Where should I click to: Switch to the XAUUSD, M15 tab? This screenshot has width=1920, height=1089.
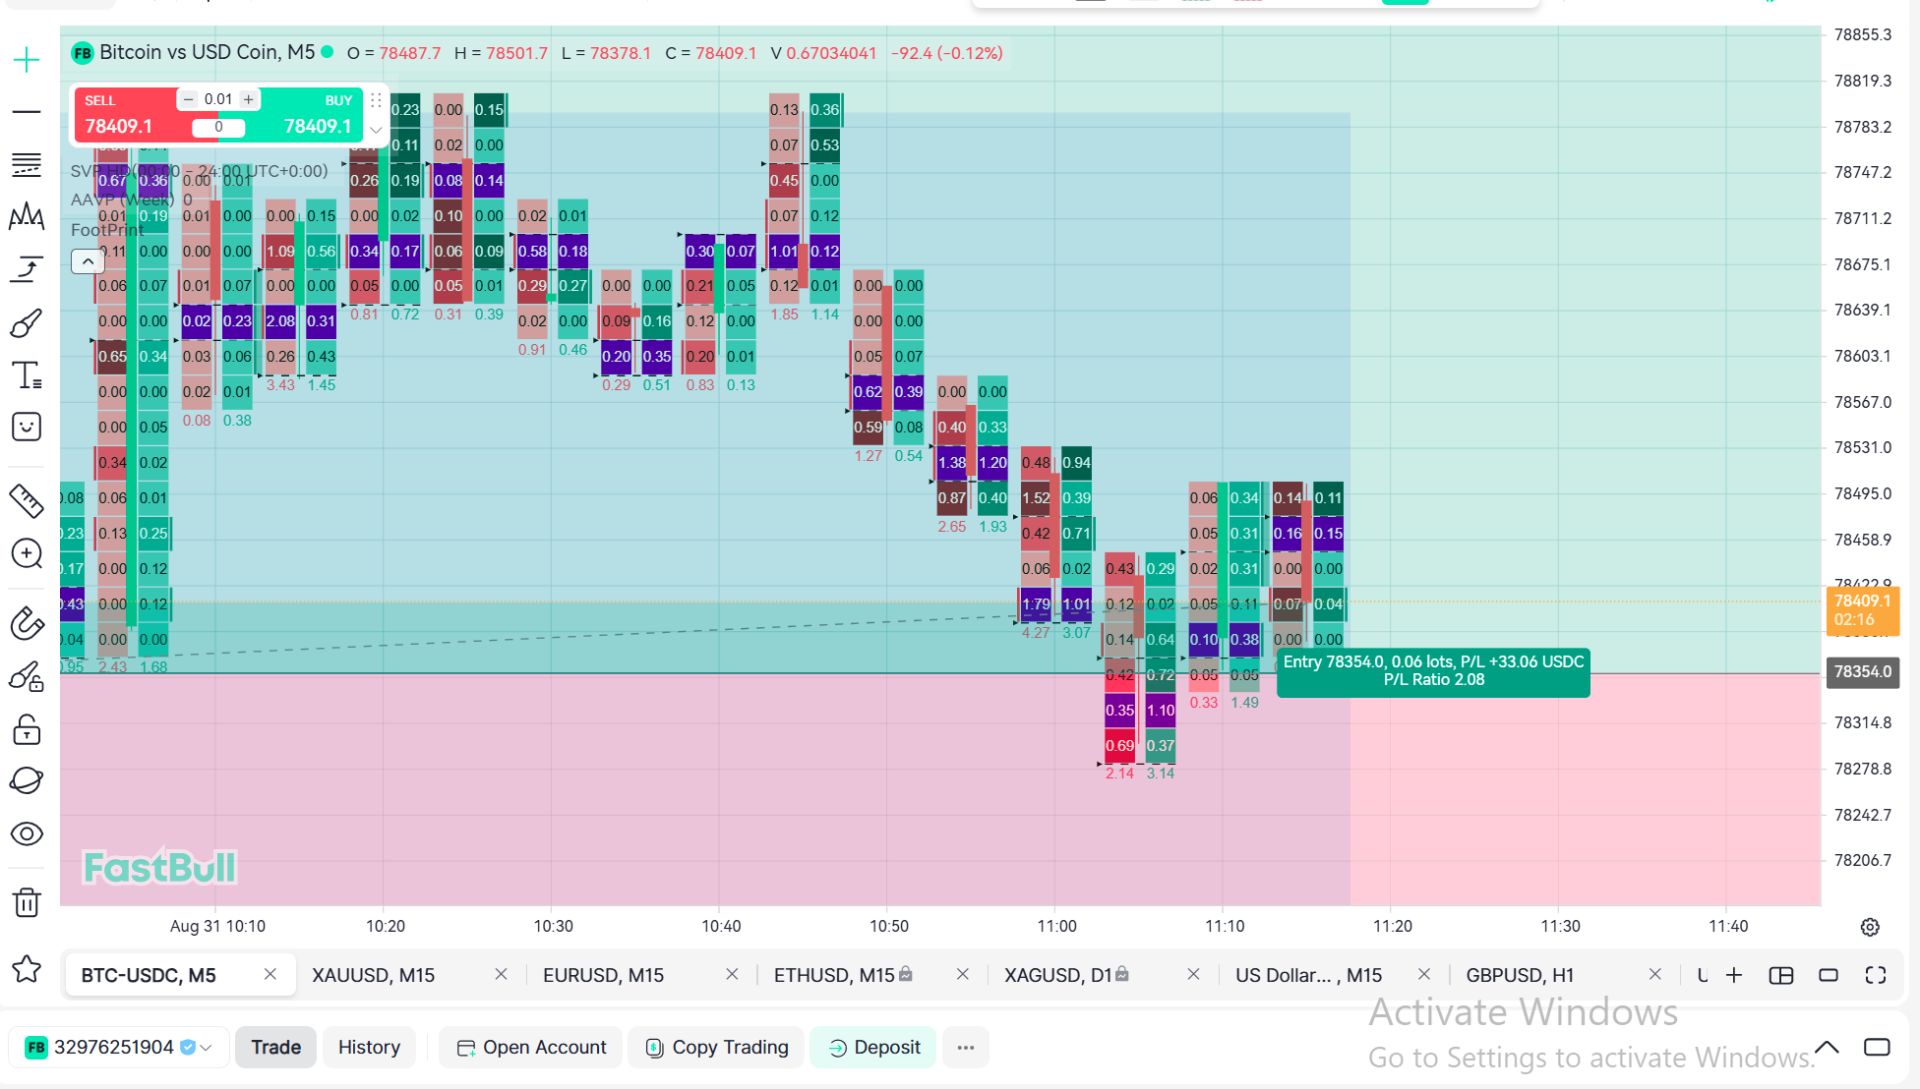click(373, 975)
